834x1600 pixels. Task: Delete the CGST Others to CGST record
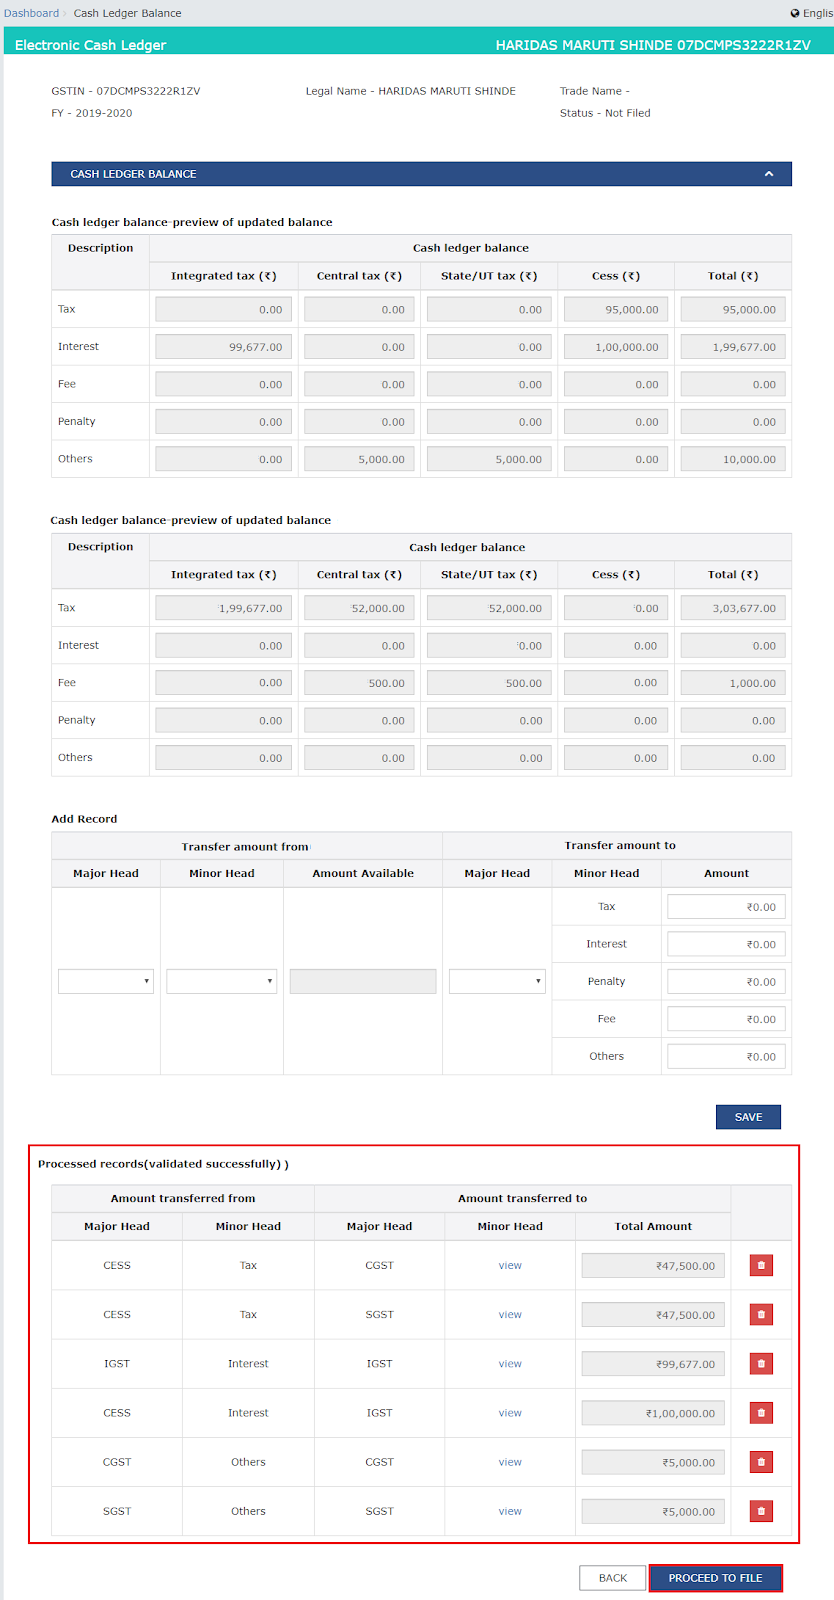coord(761,1462)
